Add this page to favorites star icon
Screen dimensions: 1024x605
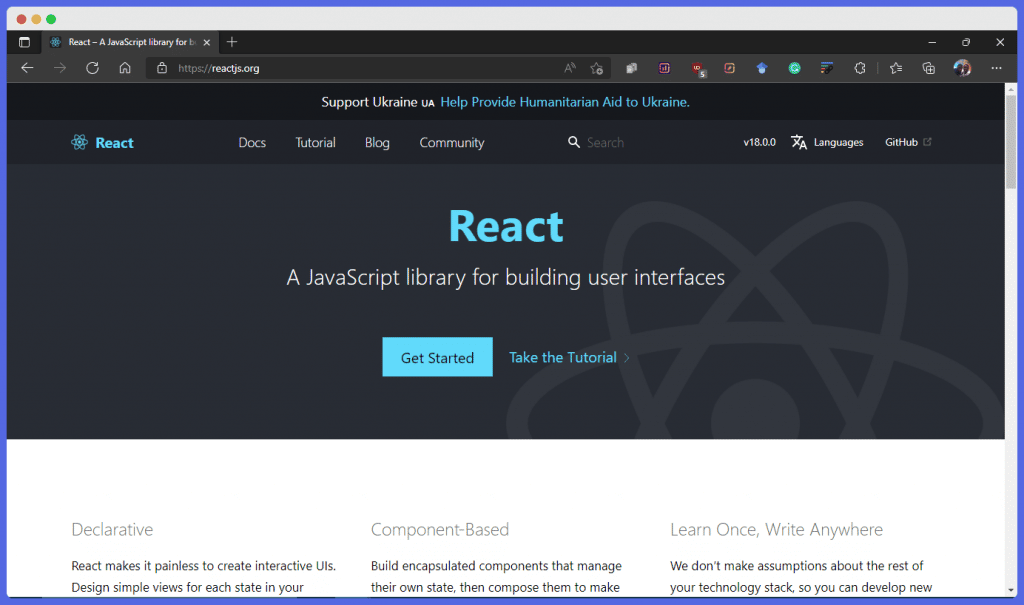tap(596, 68)
